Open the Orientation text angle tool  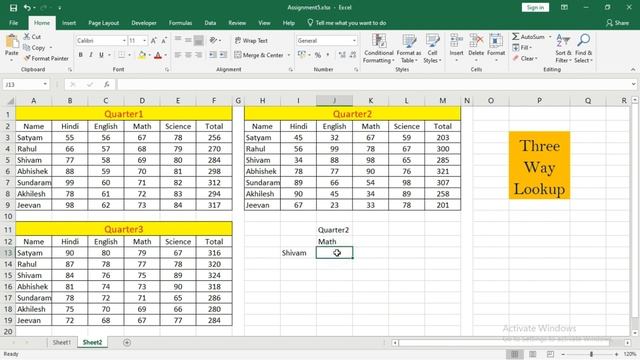coord(214,40)
